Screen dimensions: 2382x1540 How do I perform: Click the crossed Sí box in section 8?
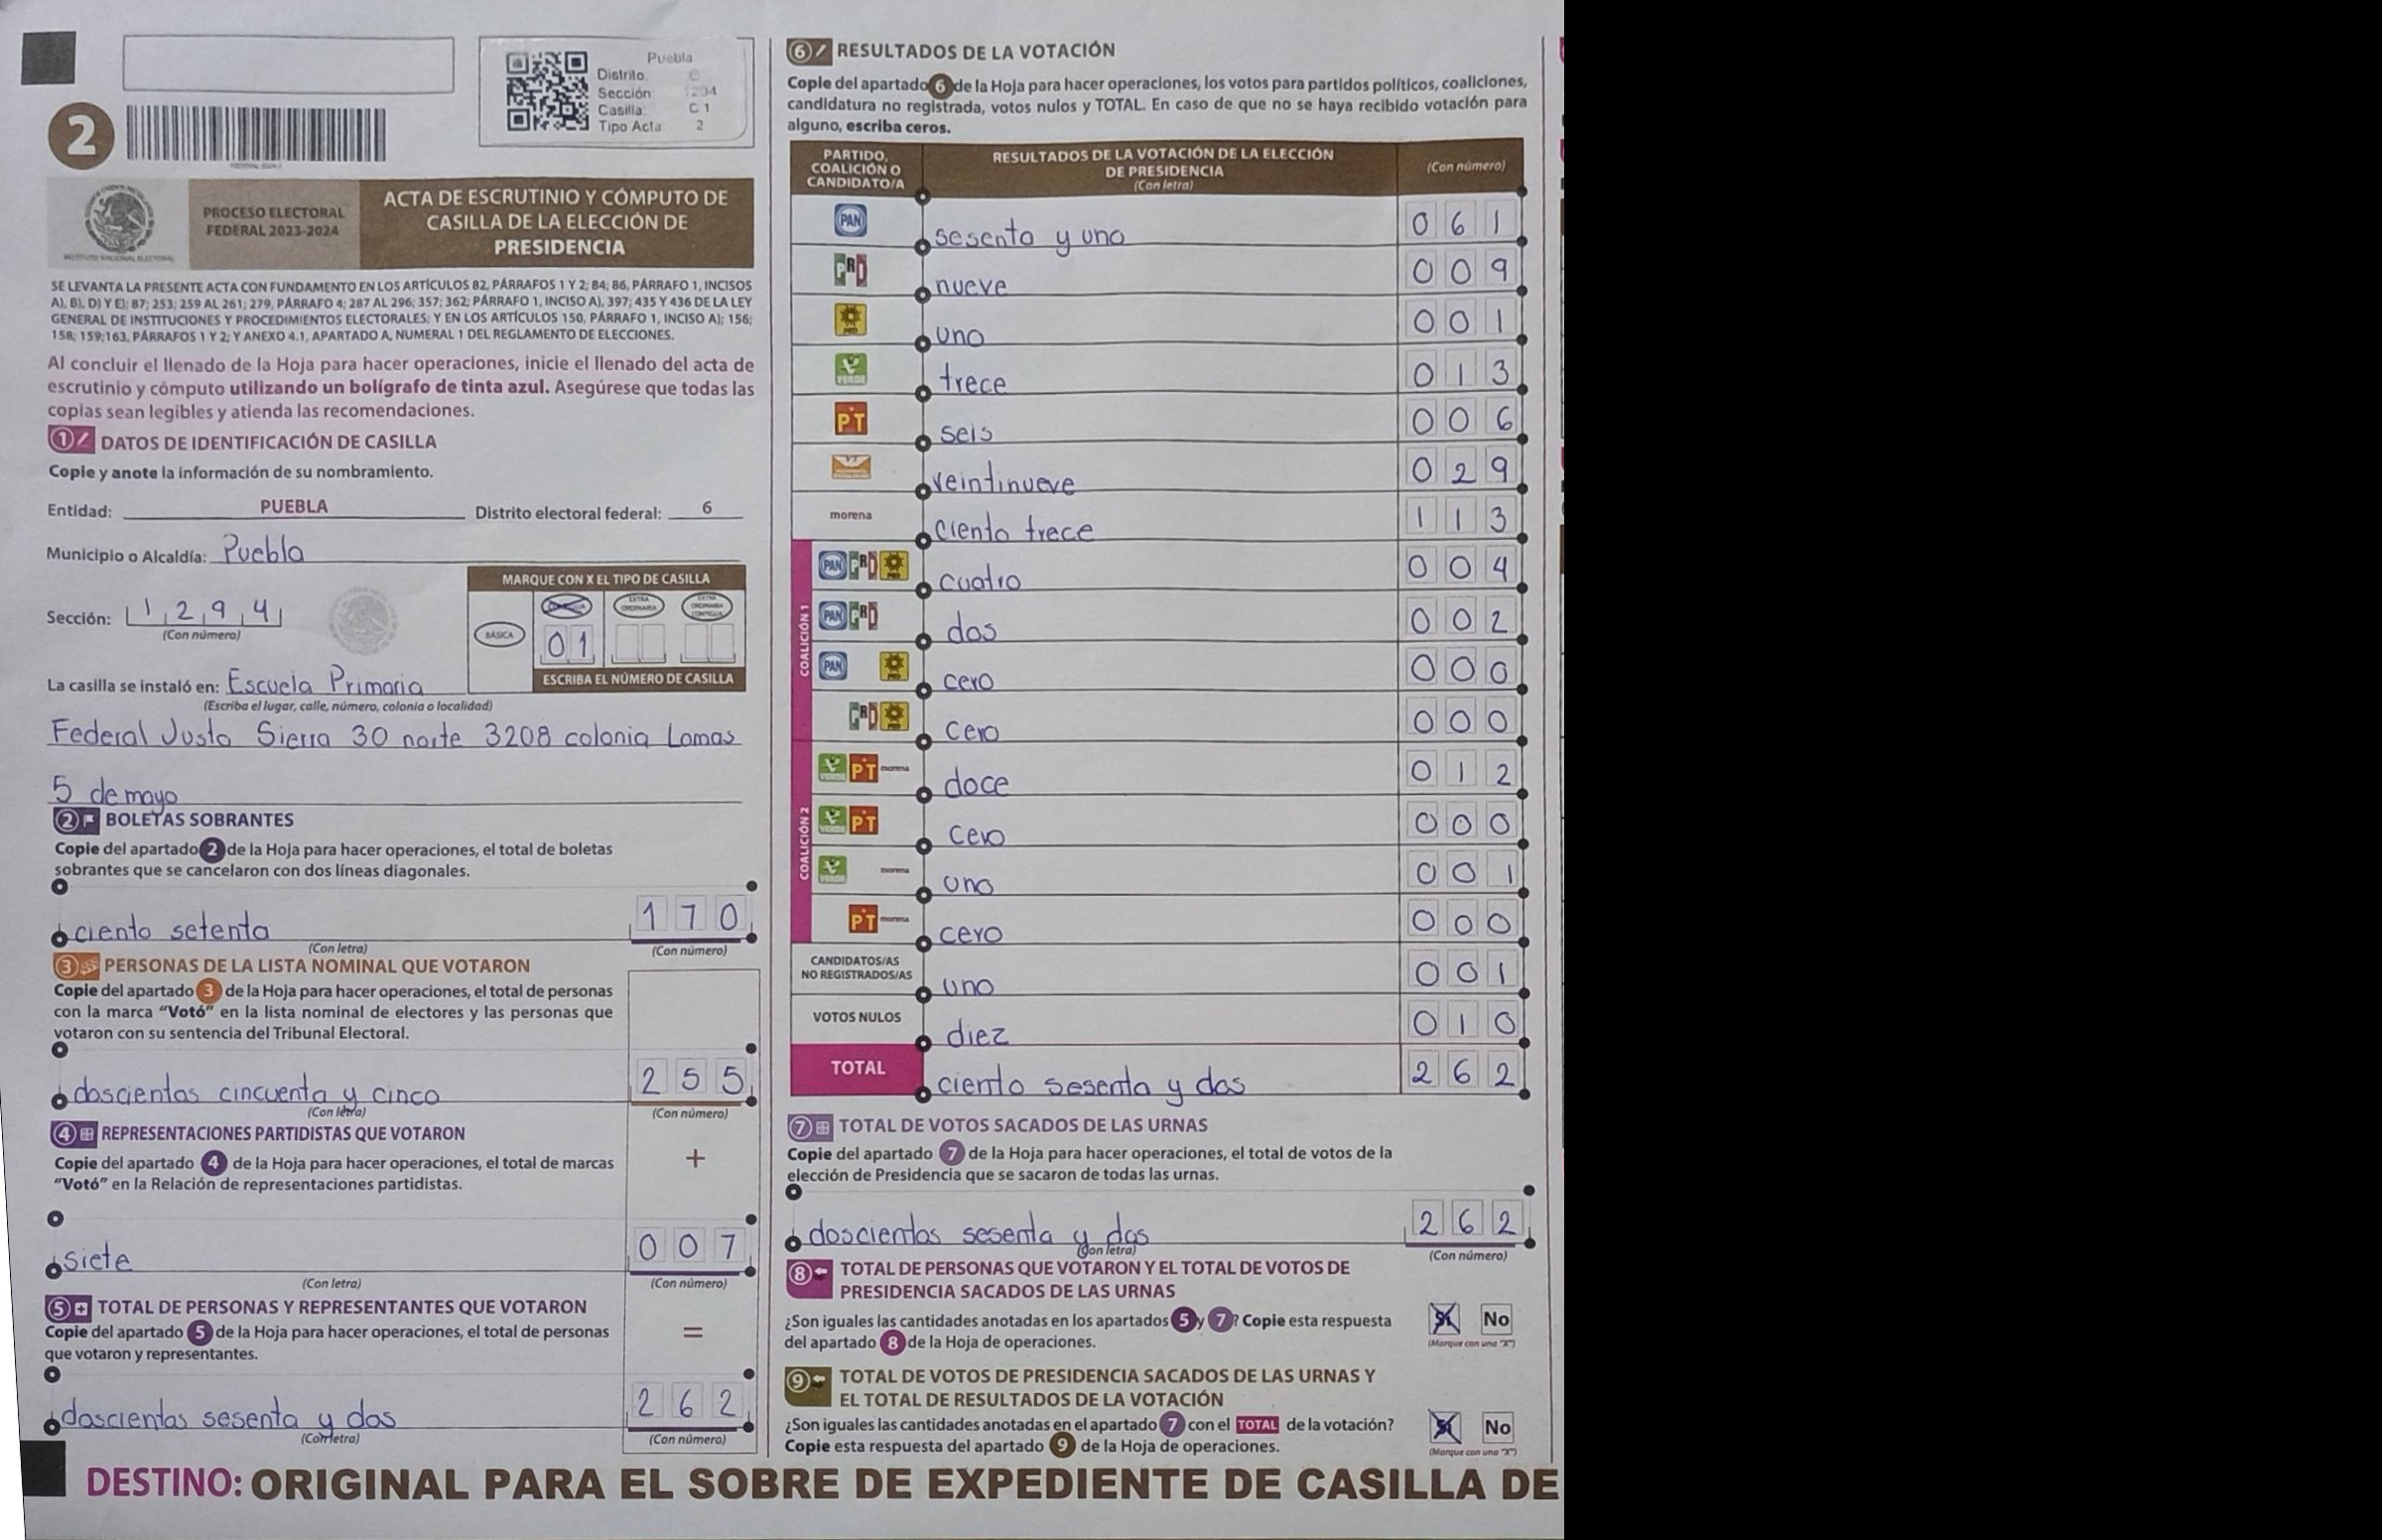[x=1444, y=1319]
